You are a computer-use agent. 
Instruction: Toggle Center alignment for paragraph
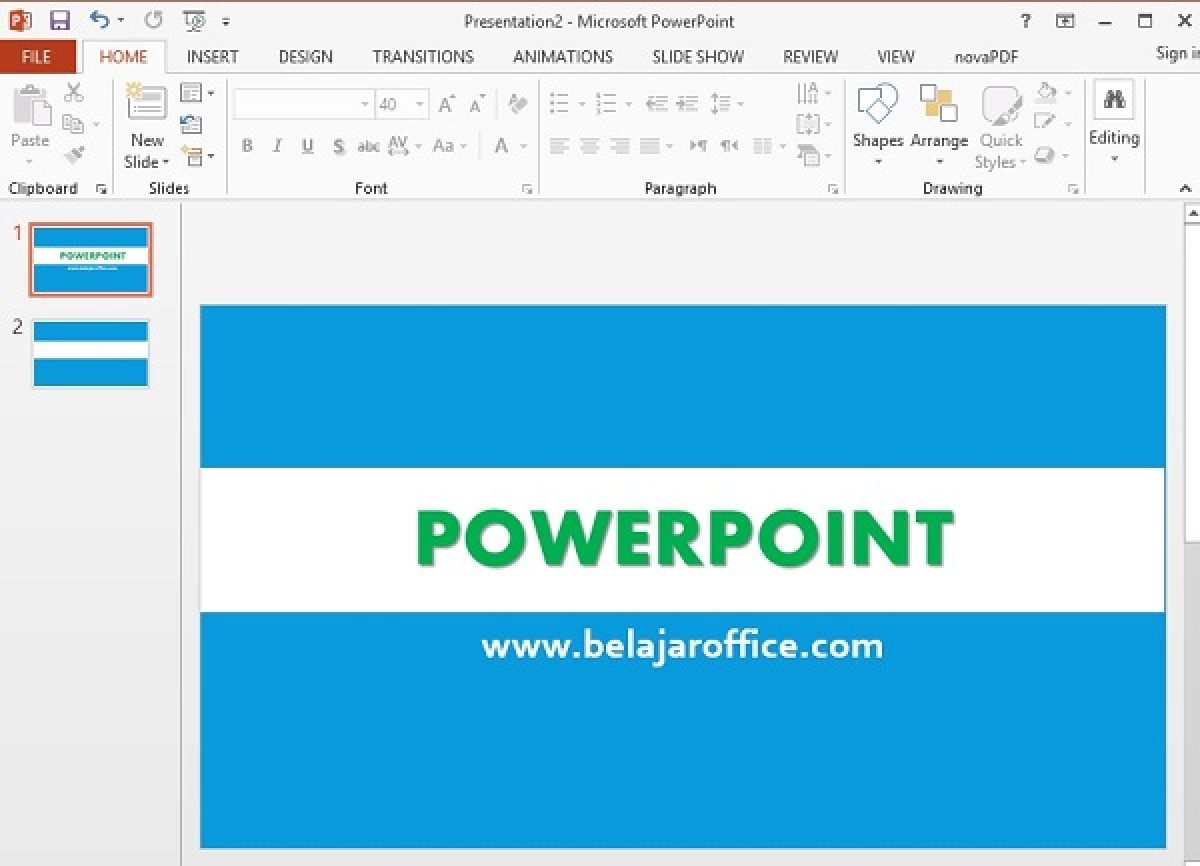589,147
